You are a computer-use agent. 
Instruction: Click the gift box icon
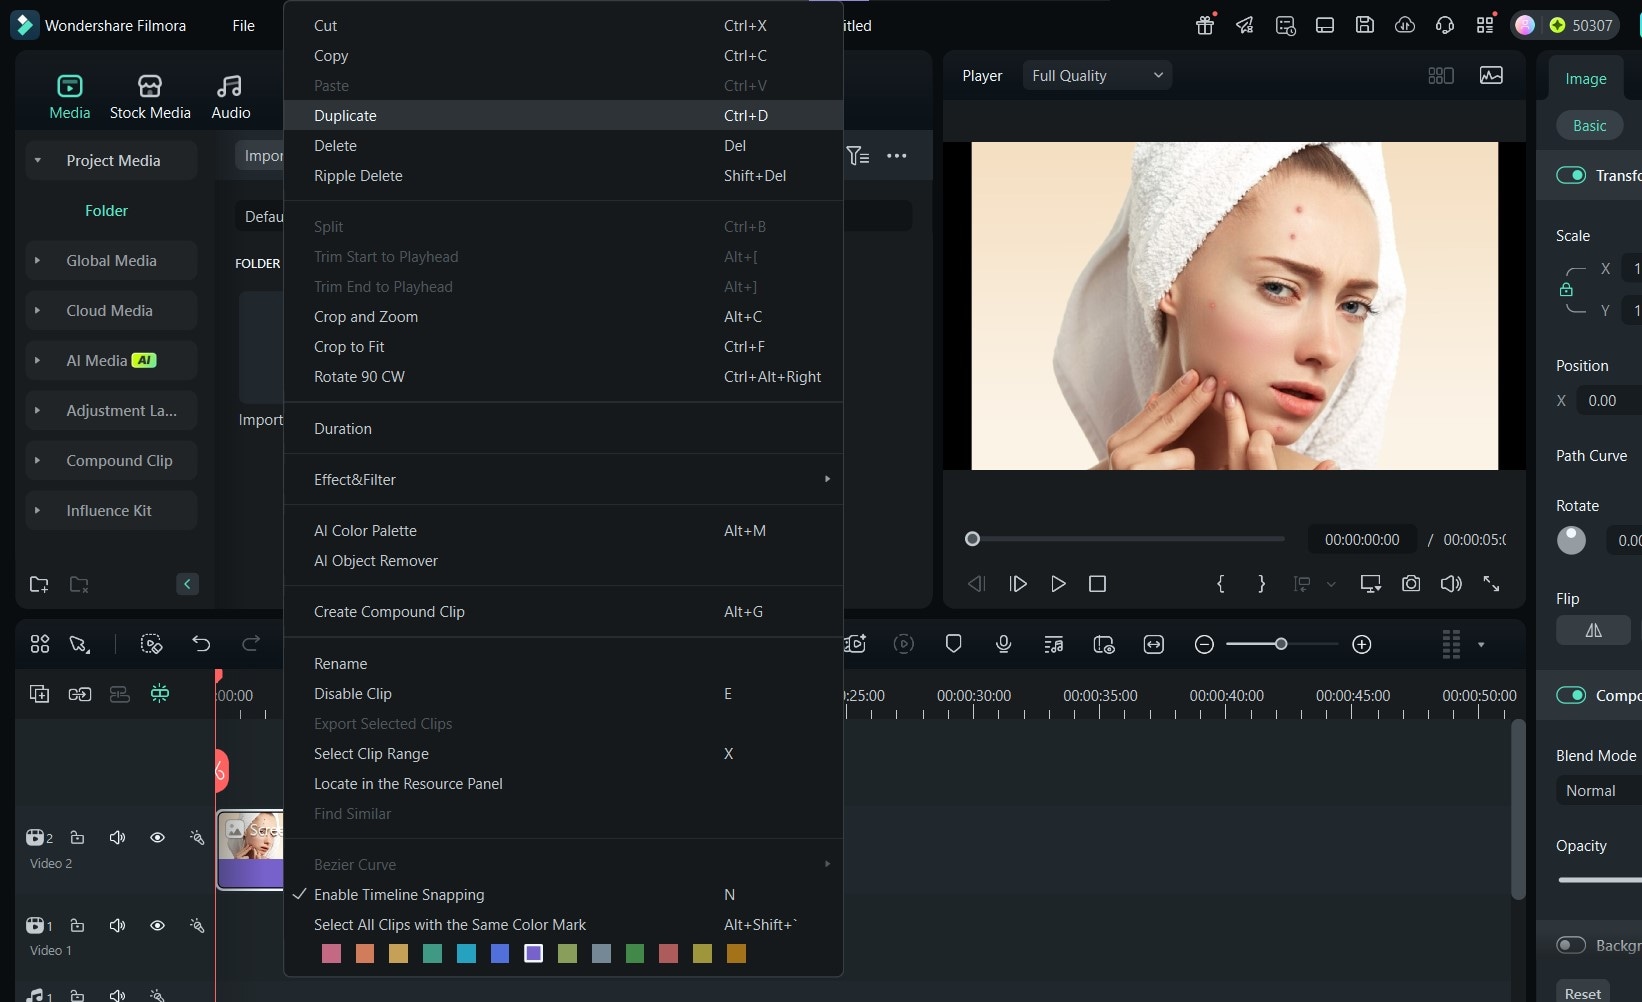pos(1205,25)
